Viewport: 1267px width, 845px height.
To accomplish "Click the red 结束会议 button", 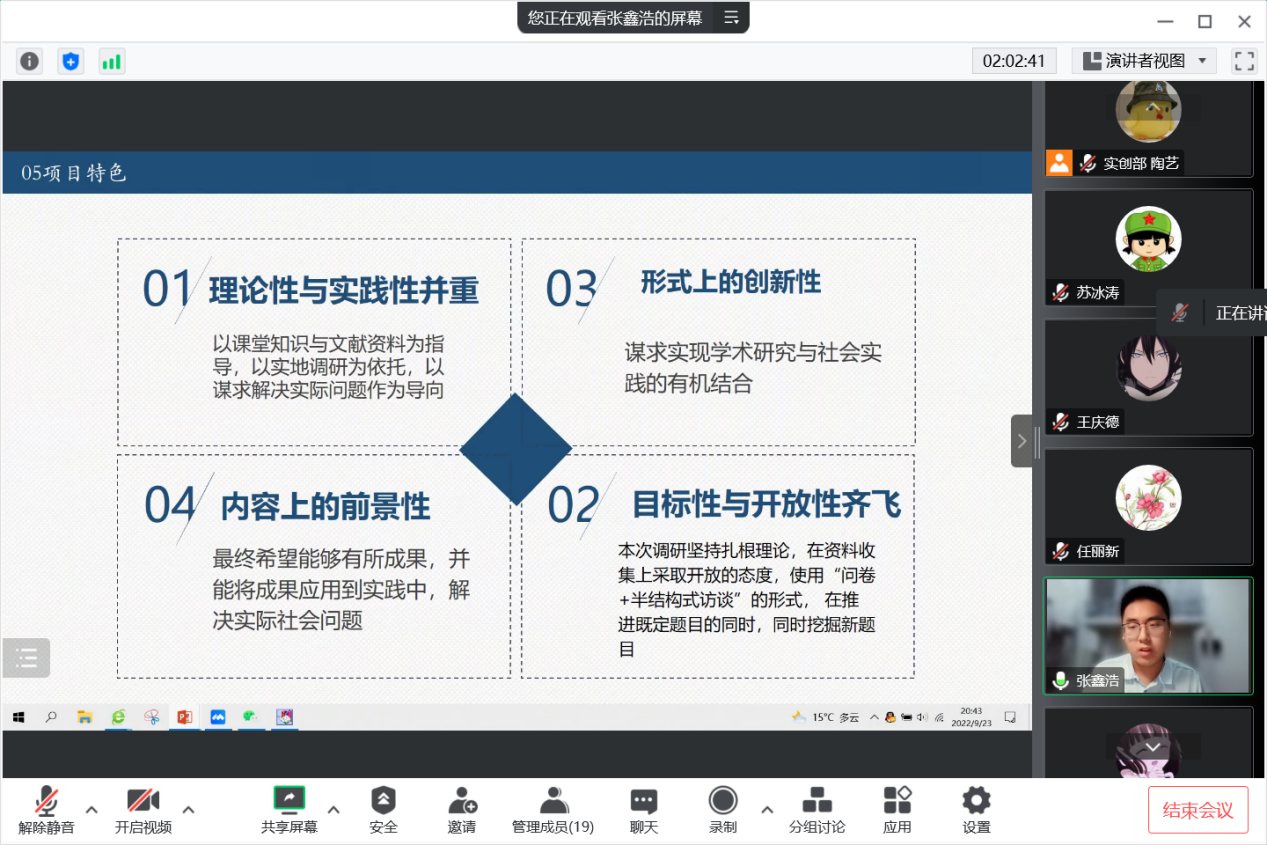I will coord(1198,810).
